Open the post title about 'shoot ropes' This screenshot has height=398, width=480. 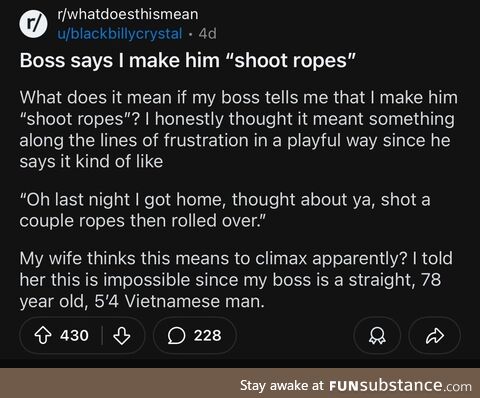click(x=186, y=61)
